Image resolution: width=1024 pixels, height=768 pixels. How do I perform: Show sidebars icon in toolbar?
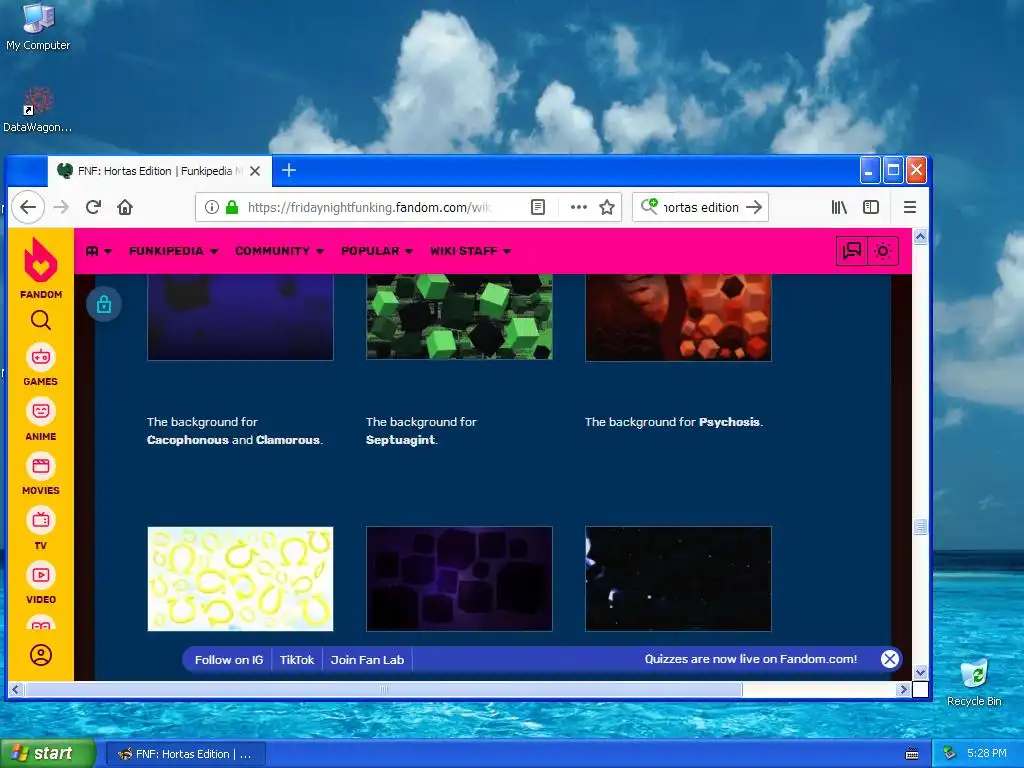(871, 208)
